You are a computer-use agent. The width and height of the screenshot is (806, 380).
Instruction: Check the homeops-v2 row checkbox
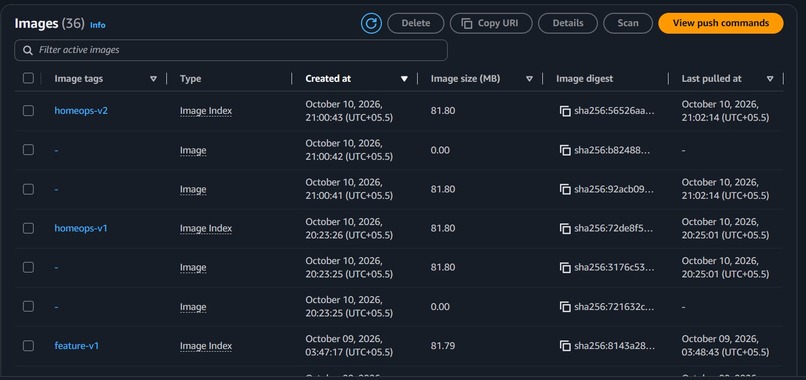pyautogui.click(x=28, y=111)
